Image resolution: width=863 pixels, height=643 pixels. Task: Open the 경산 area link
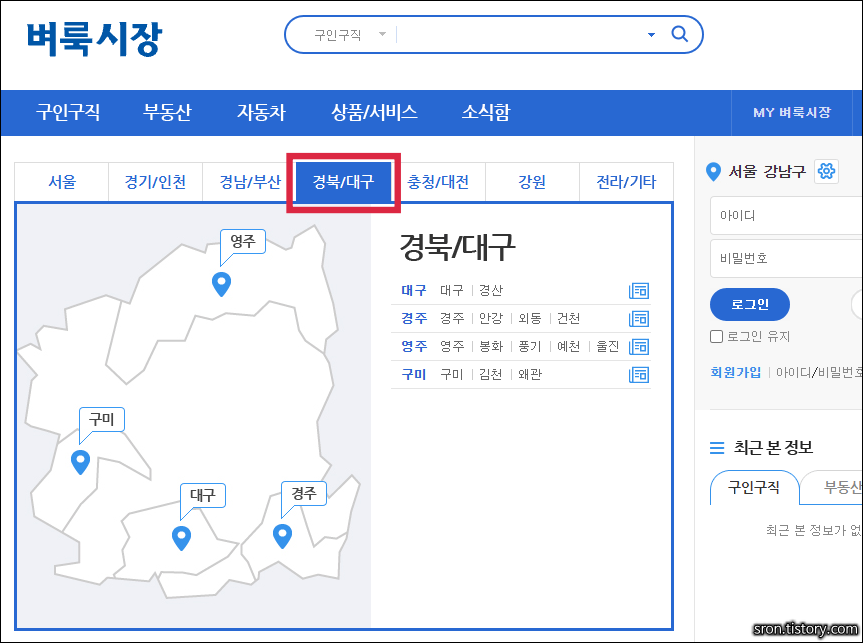point(491,290)
